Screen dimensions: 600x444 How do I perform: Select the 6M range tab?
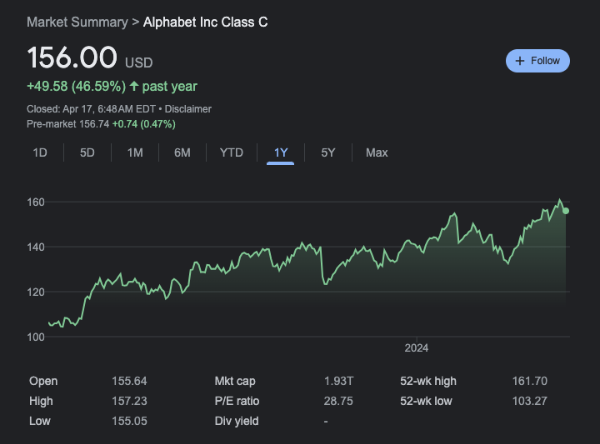click(x=182, y=153)
